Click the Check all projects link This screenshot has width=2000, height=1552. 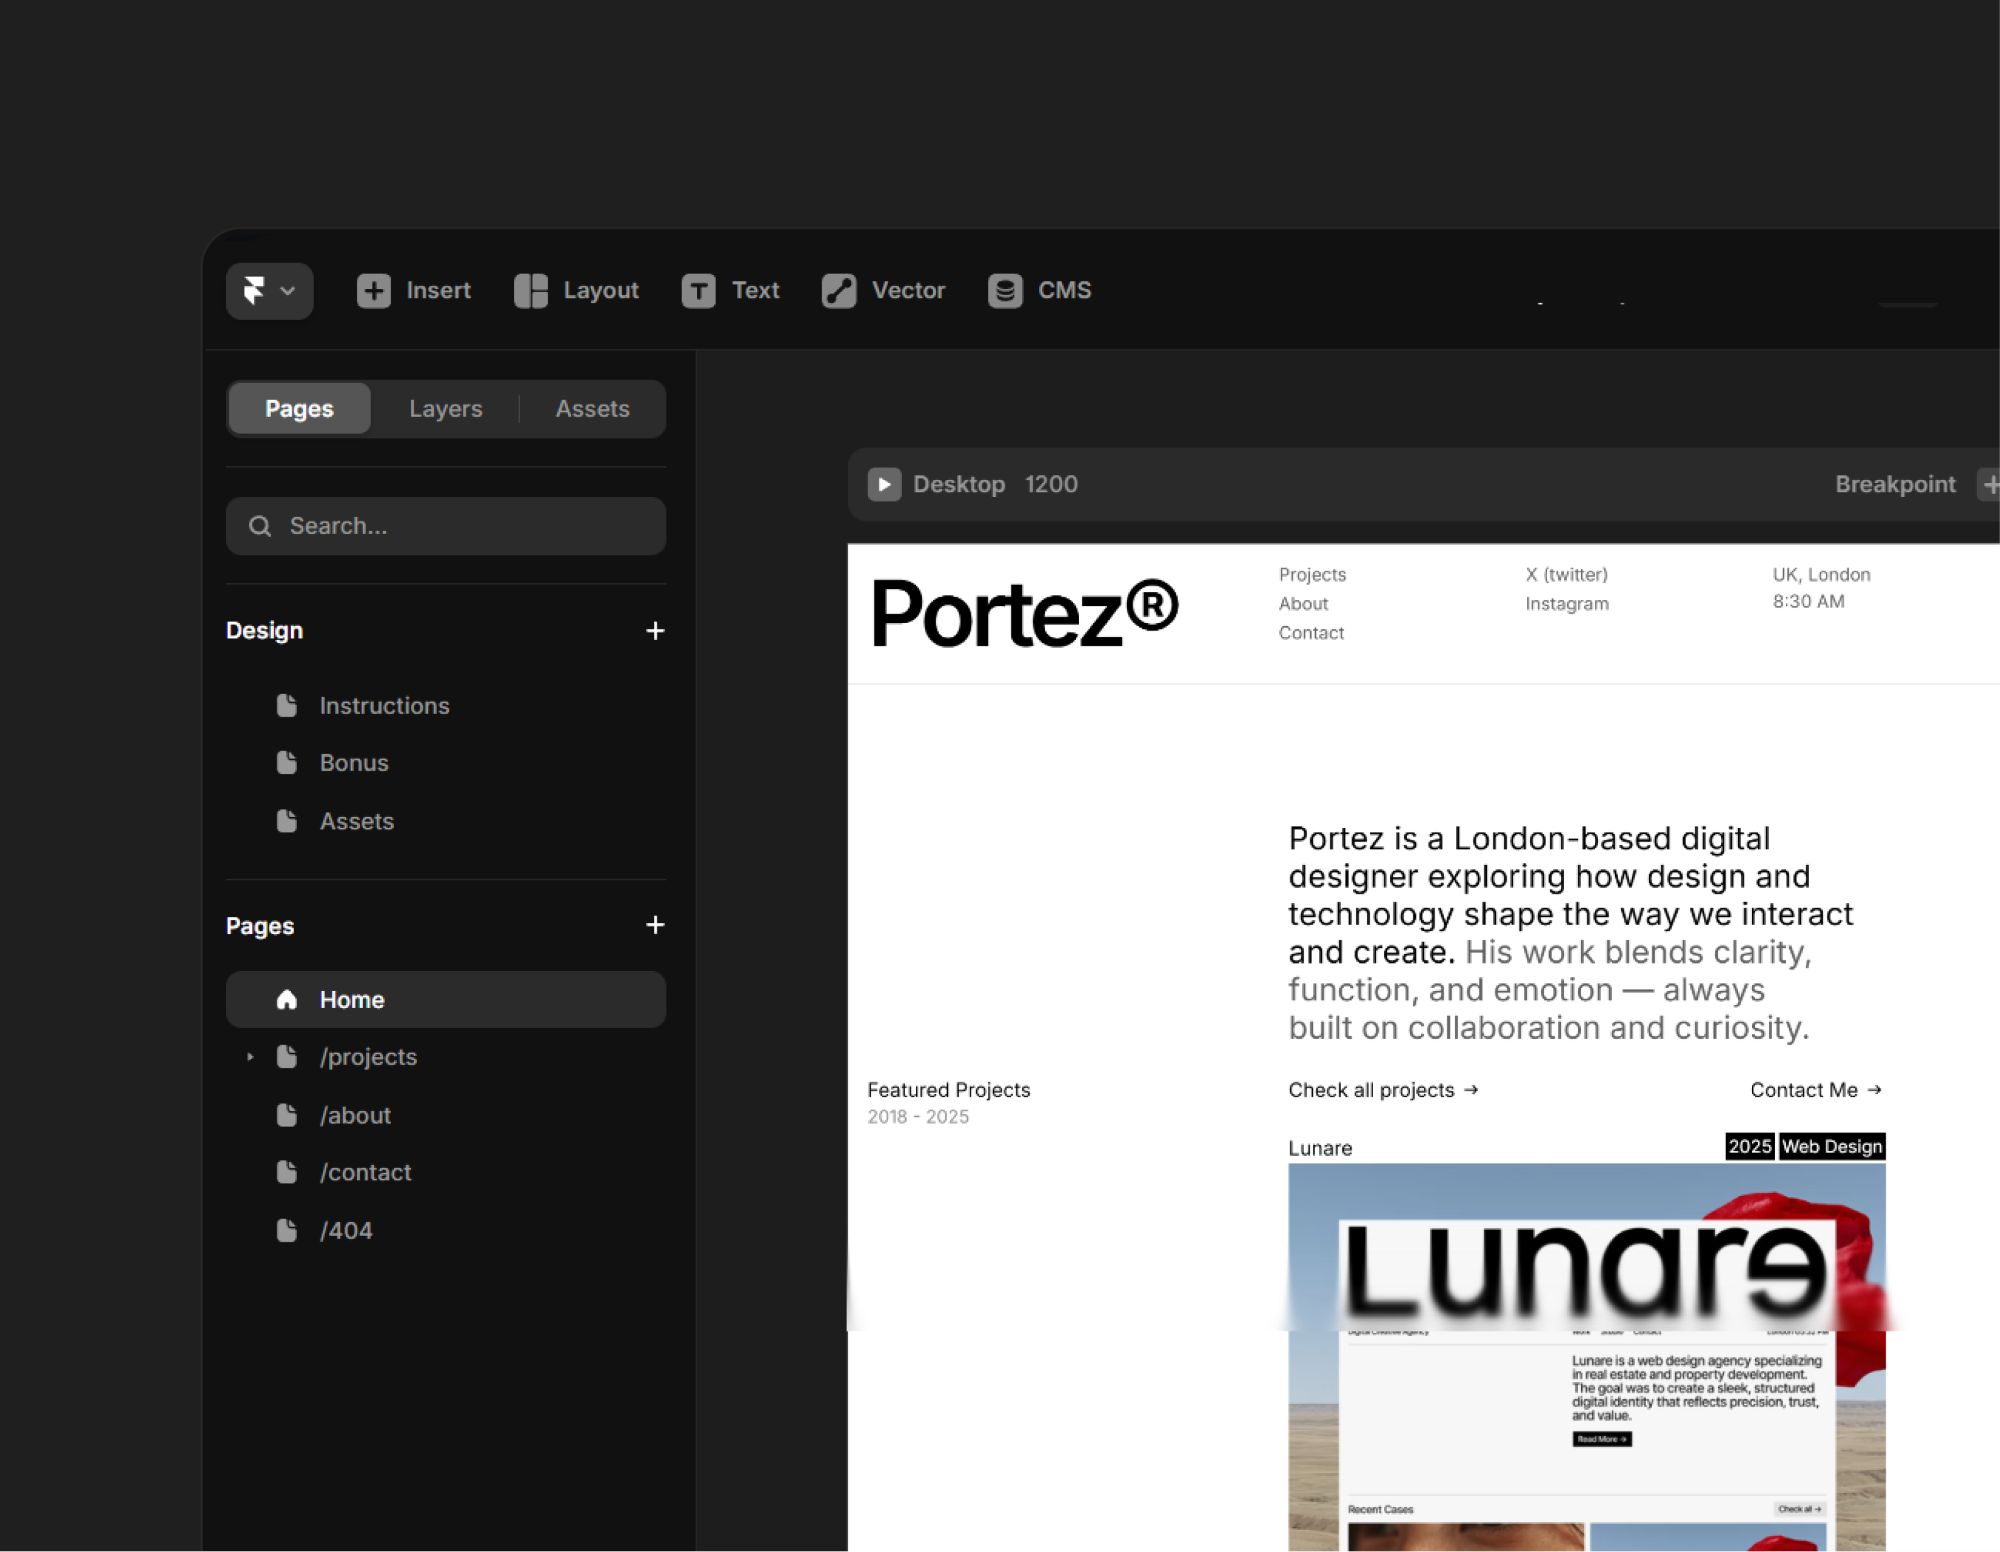(1382, 1090)
